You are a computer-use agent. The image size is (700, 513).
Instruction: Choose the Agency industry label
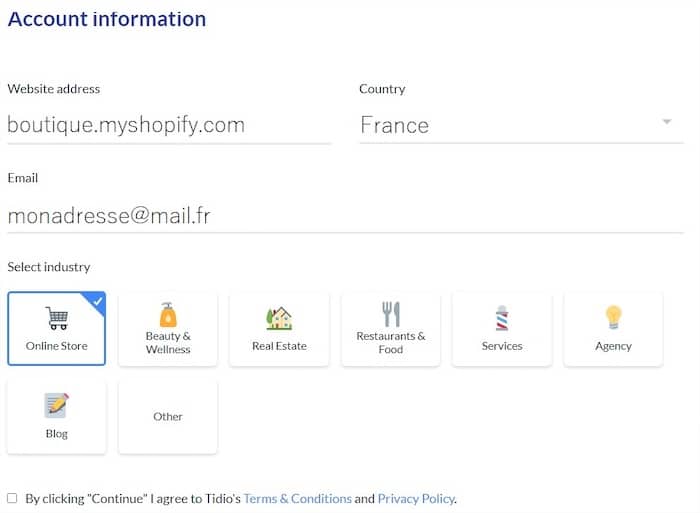(x=613, y=346)
